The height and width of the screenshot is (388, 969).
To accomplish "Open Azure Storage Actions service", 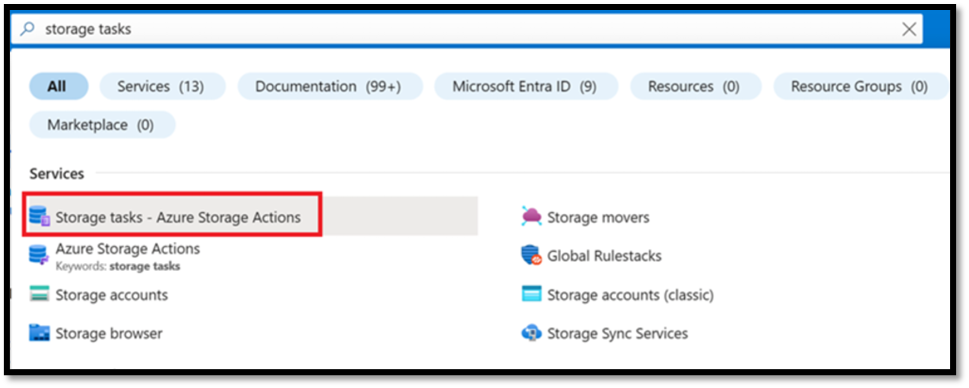I will coord(128,248).
